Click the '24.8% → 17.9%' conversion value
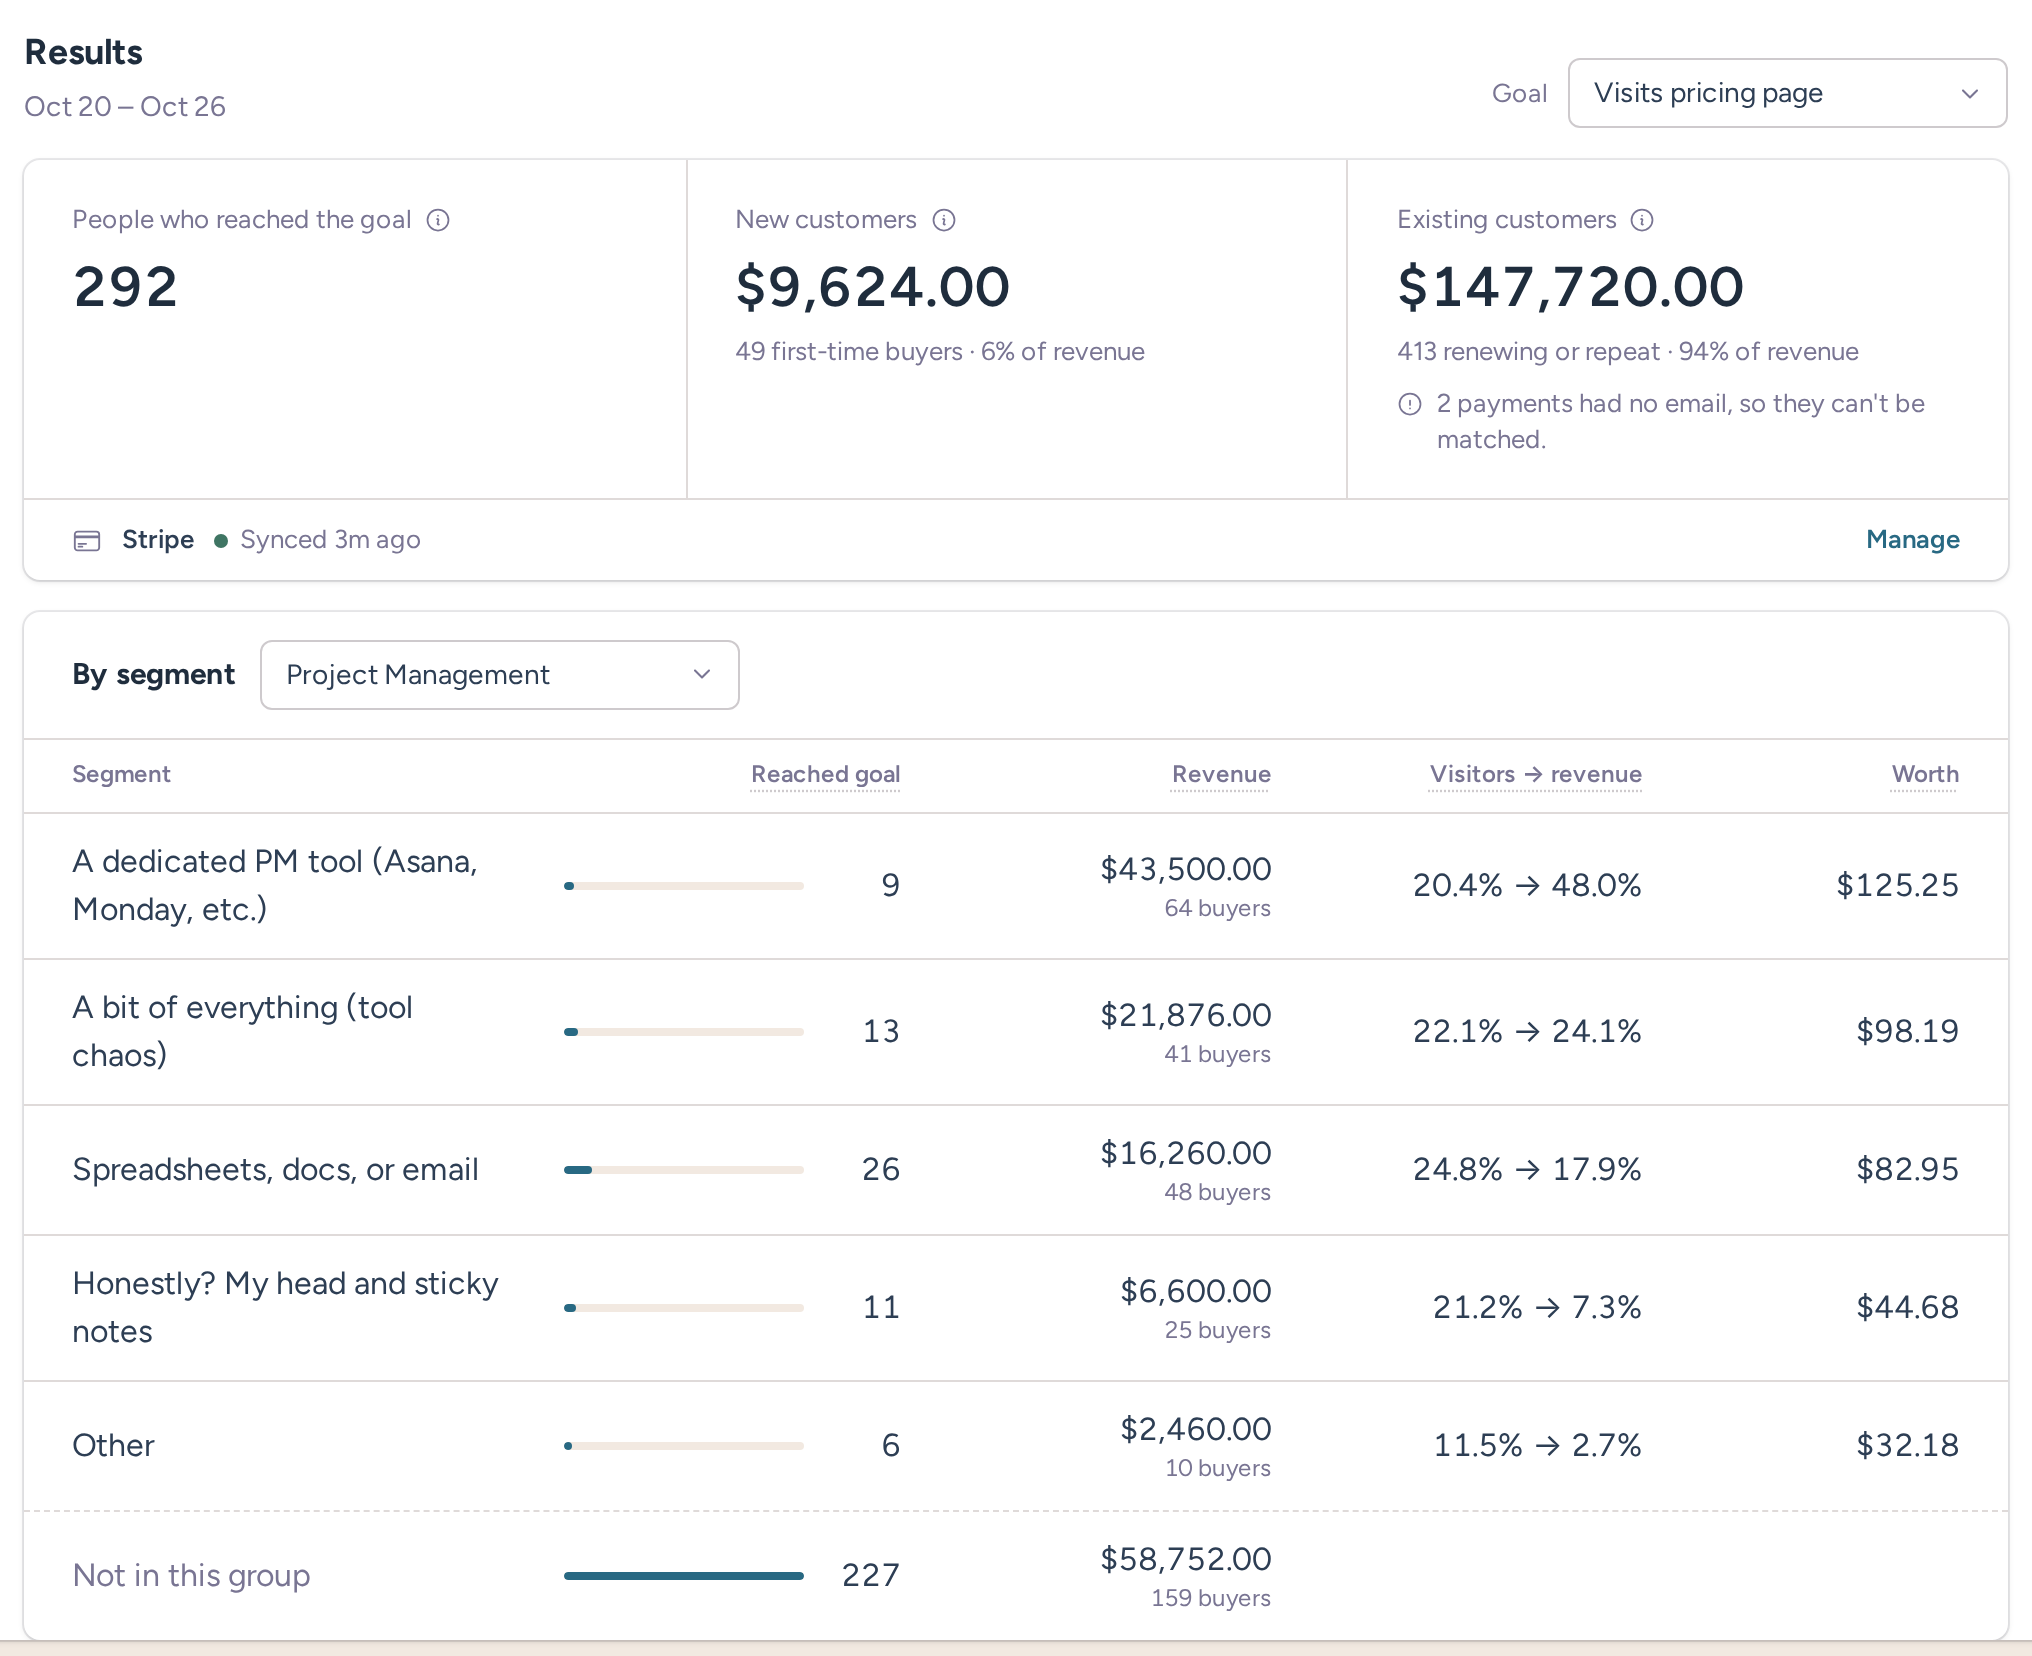The height and width of the screenshot is (1656, 2032). click(x=1527, y=1169)
